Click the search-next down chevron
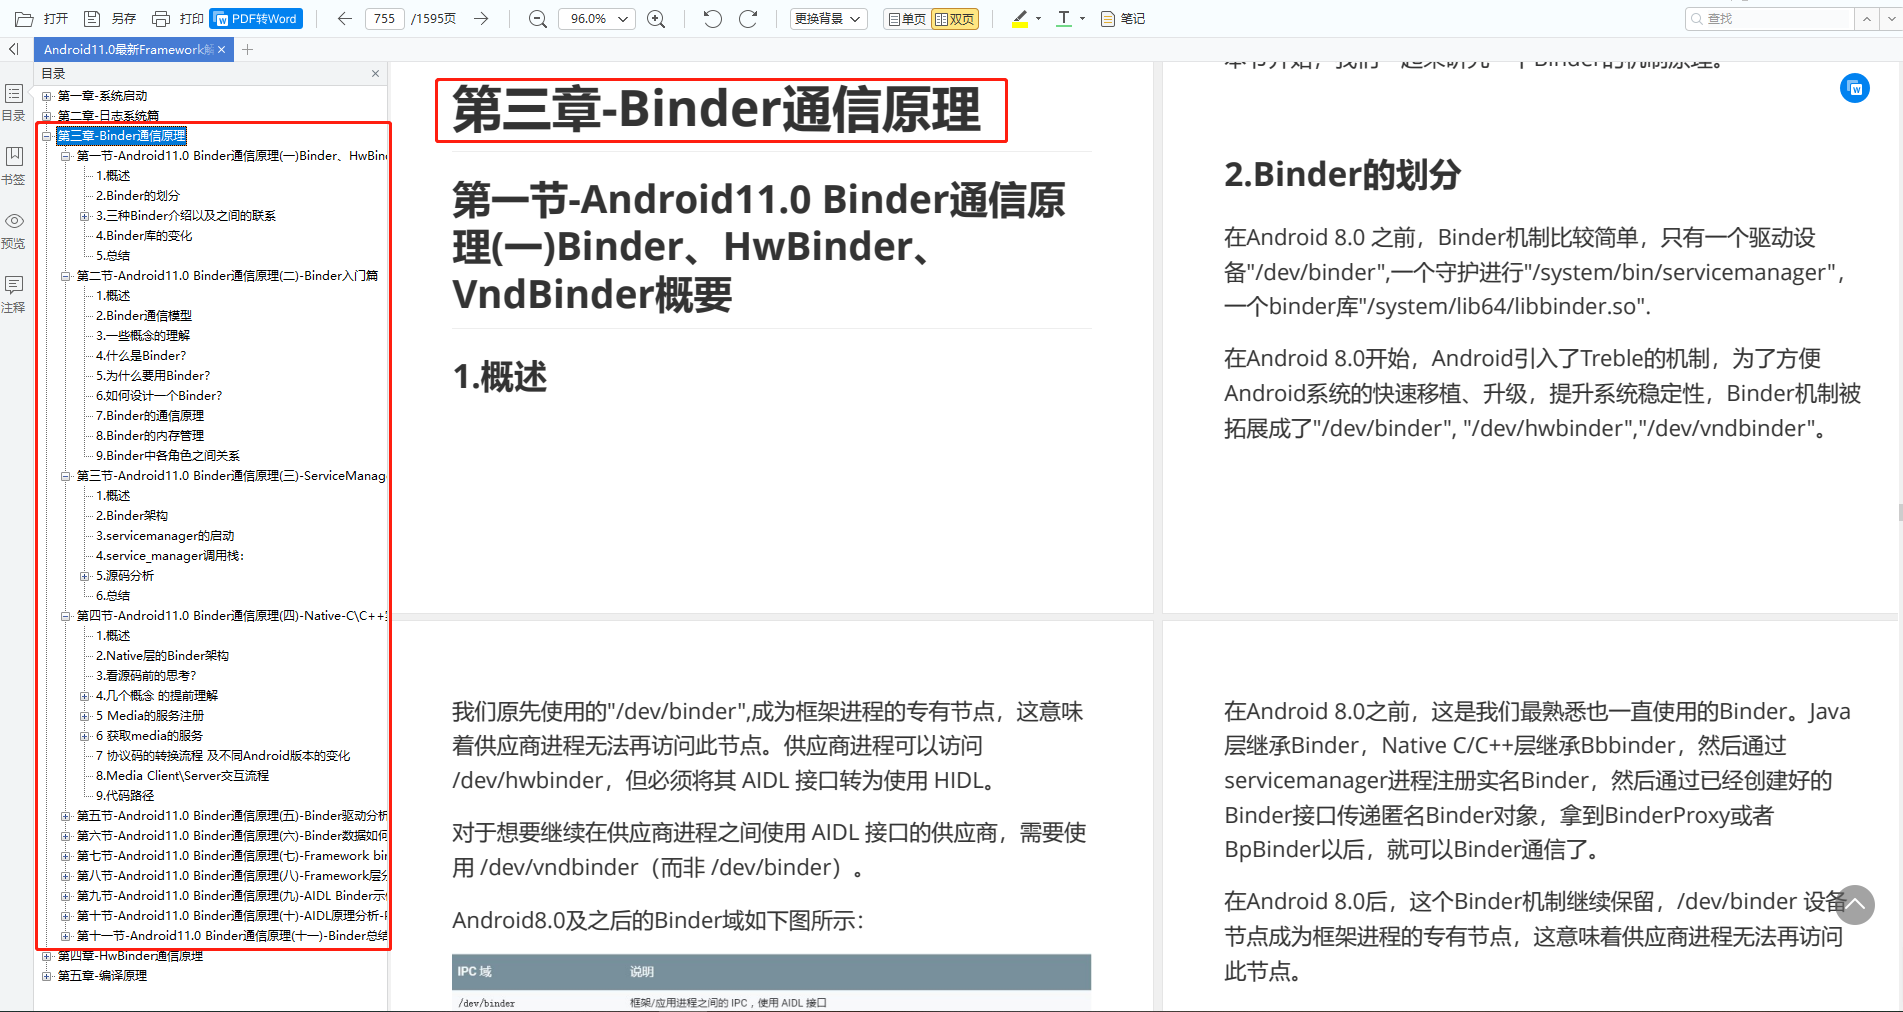1903x1012 pixels. pos(1889,18)
